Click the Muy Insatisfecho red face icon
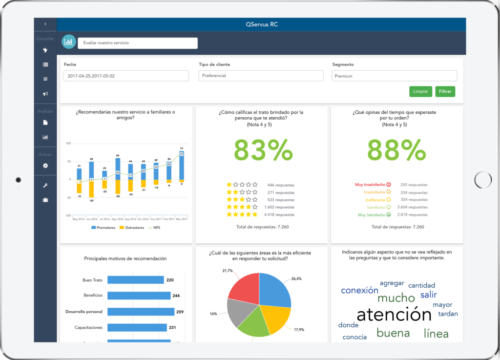Image resolution: width=500 pixels, height=360 pixels. [x=388, y=184]
